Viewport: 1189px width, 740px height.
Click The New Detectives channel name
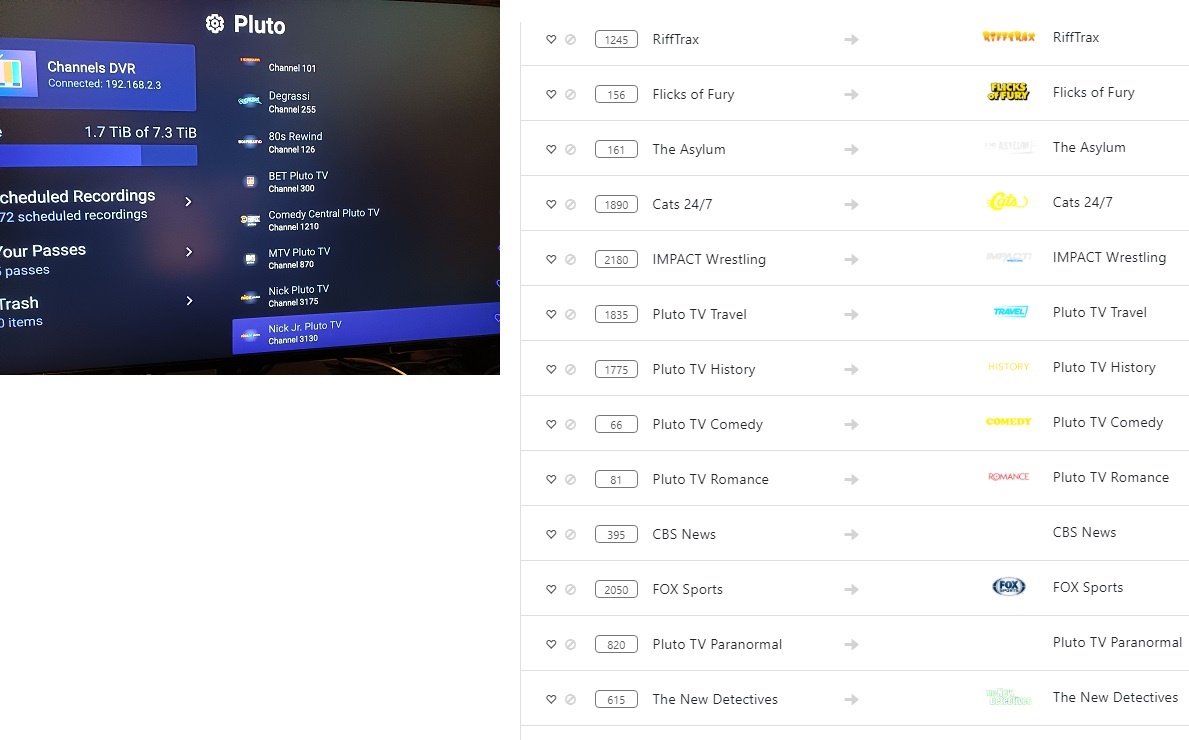[x=715, y=699]
